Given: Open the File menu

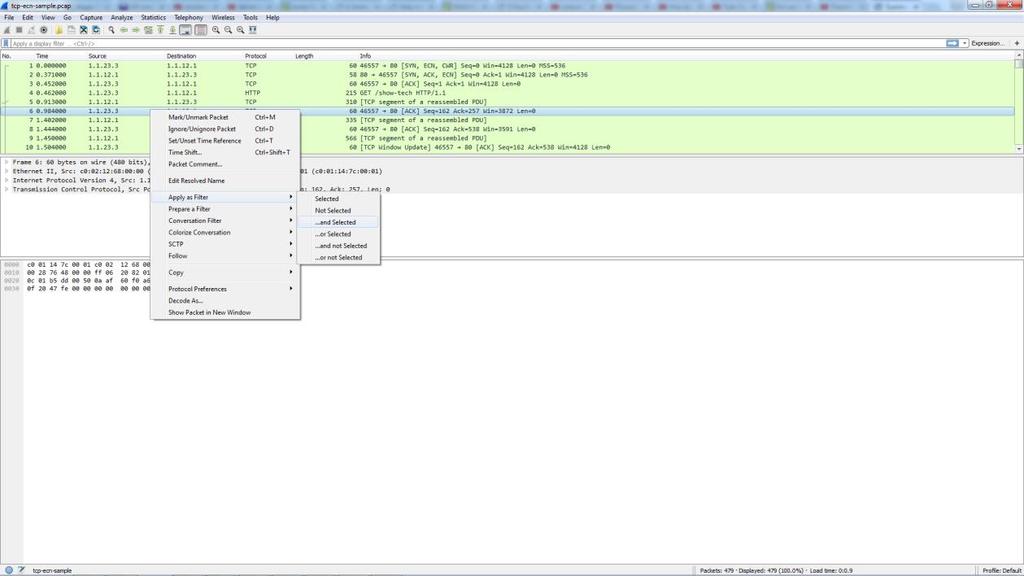Looking at the screenshot, I should click(x=9, y=18).
